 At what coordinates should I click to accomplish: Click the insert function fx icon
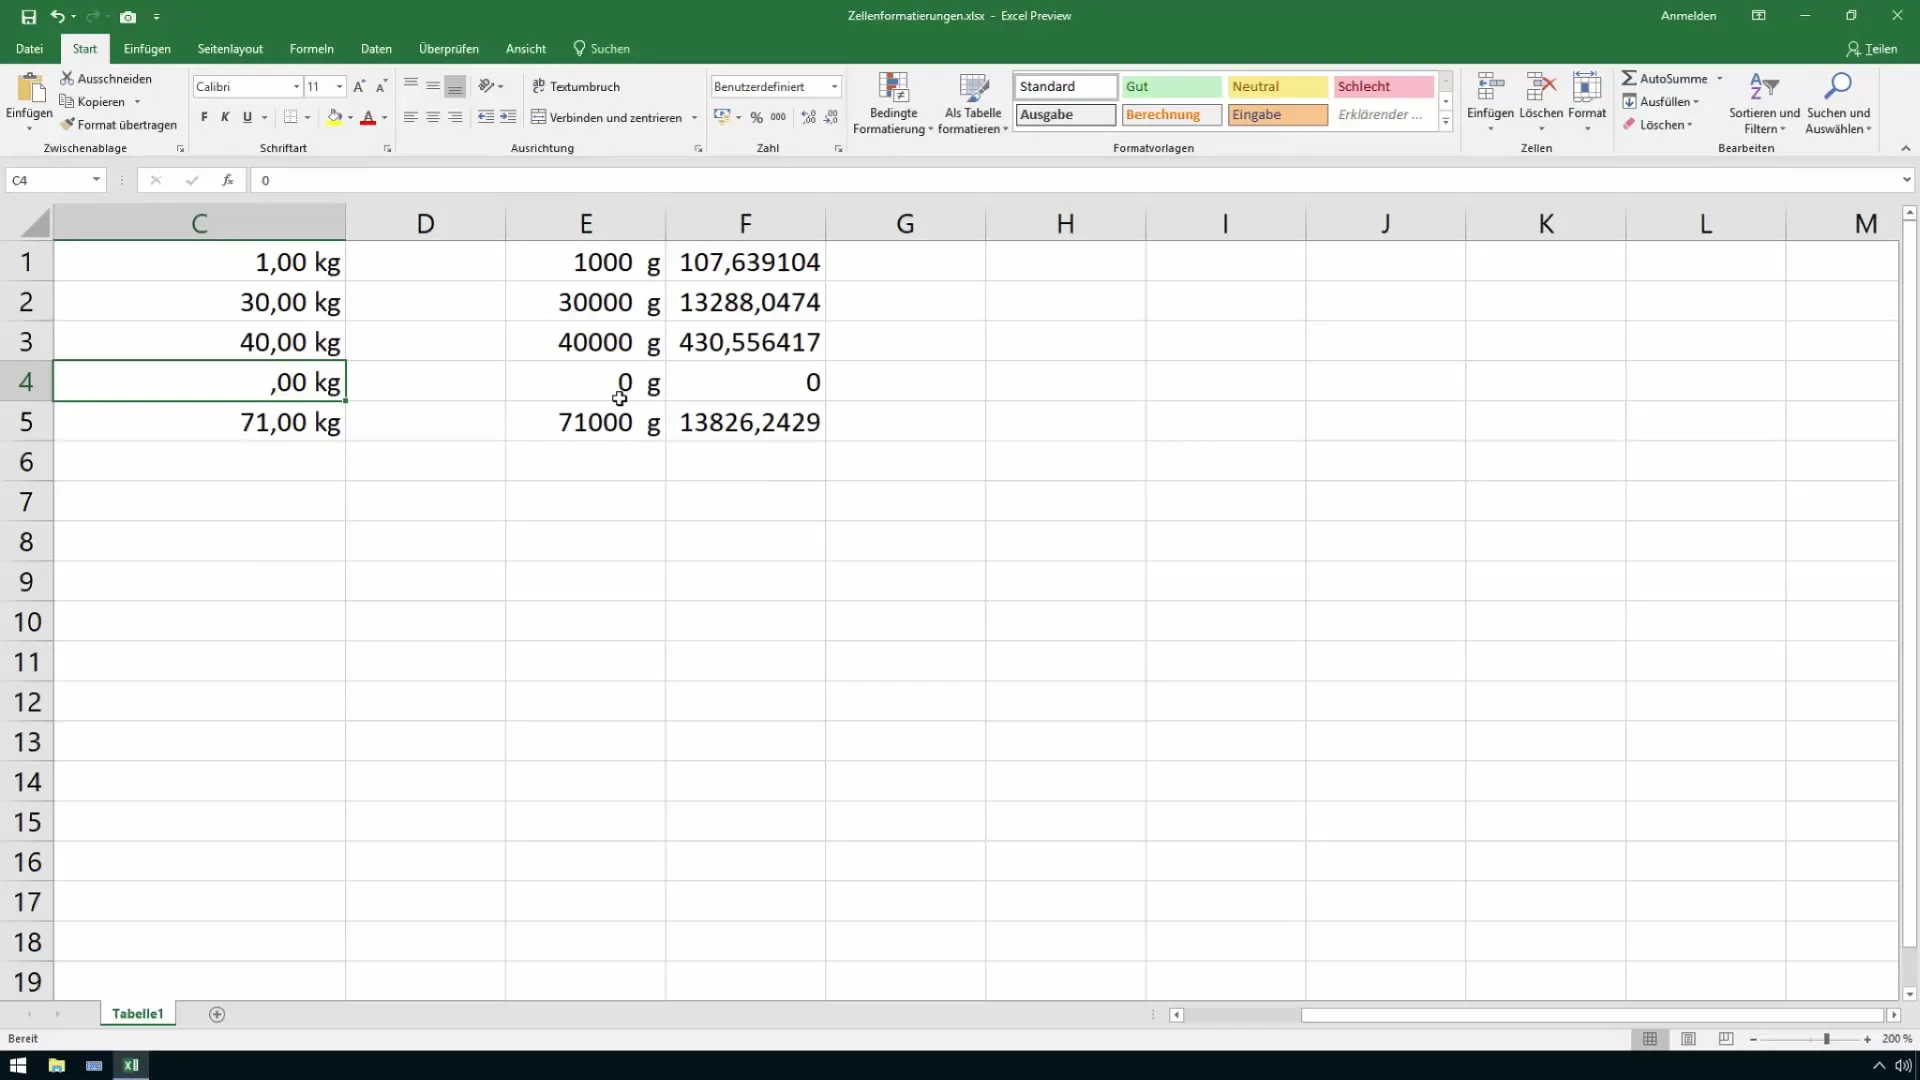[x=228, y=180]
